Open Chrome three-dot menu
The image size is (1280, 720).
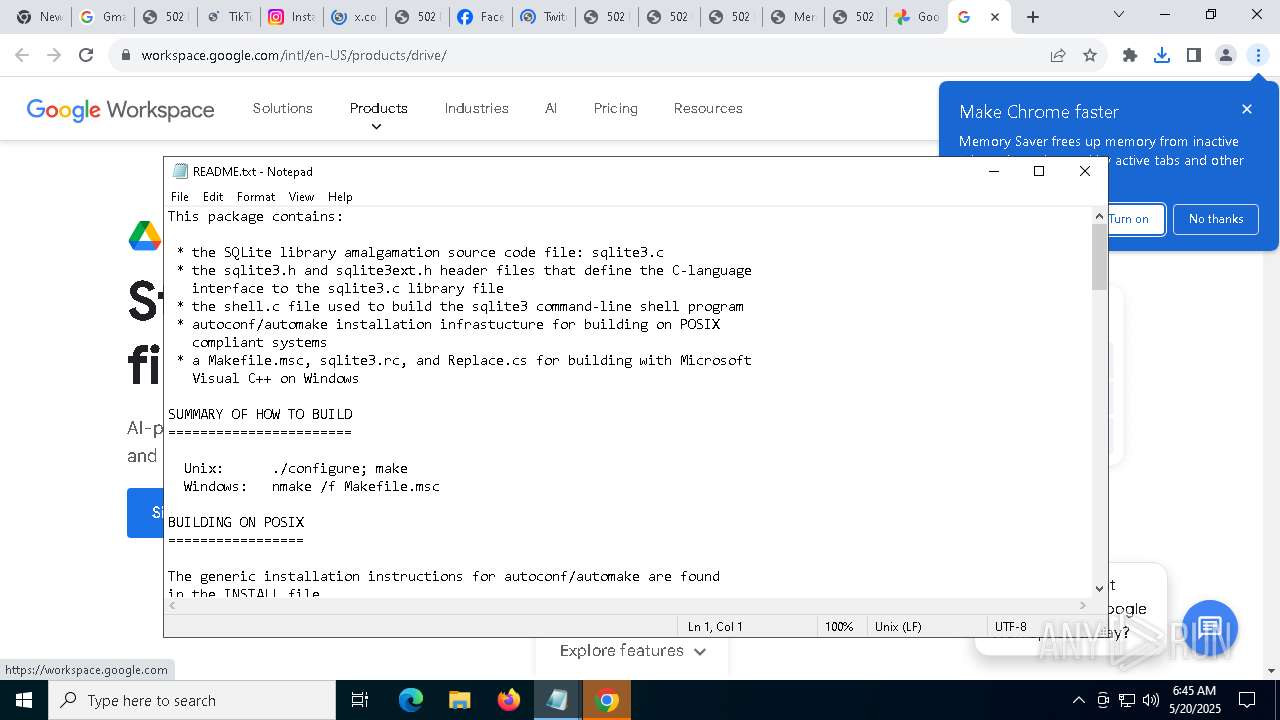click(x=1258, y=55)
